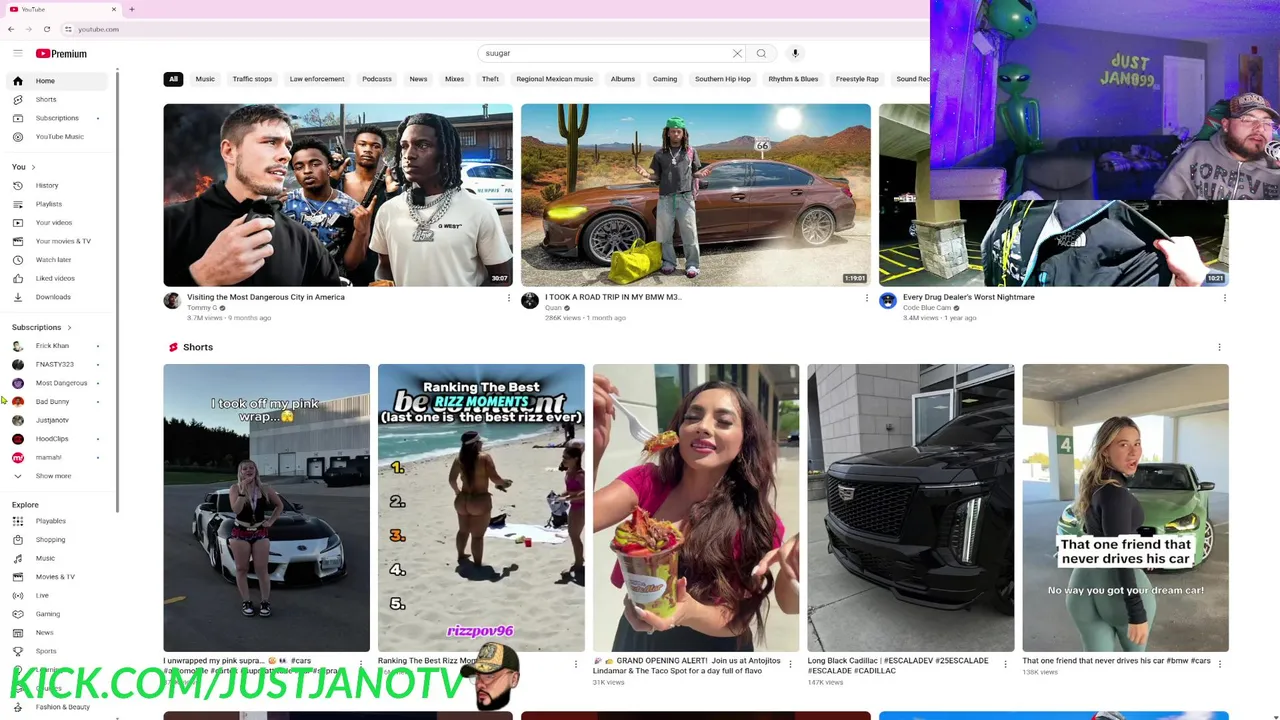This screenshot has height=720, width=1280.
Task: Open Code Blue Cam channel avatar
Action: [888, 301]
